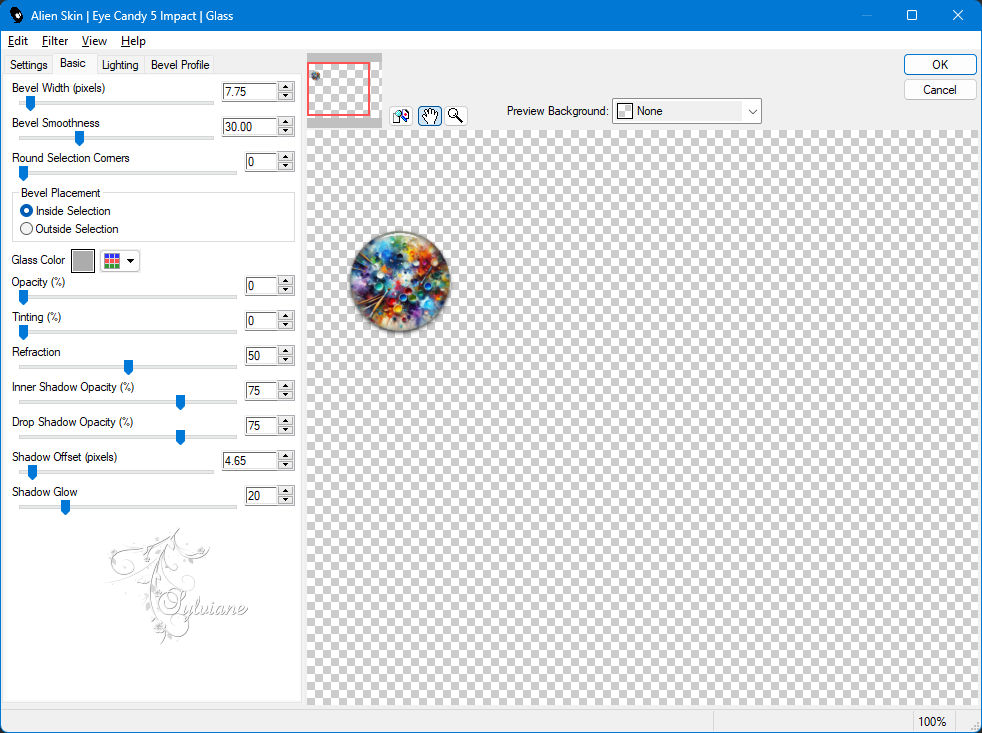Click the Cancel button
The image size is (982, 733).
click(x=939, y=90)
